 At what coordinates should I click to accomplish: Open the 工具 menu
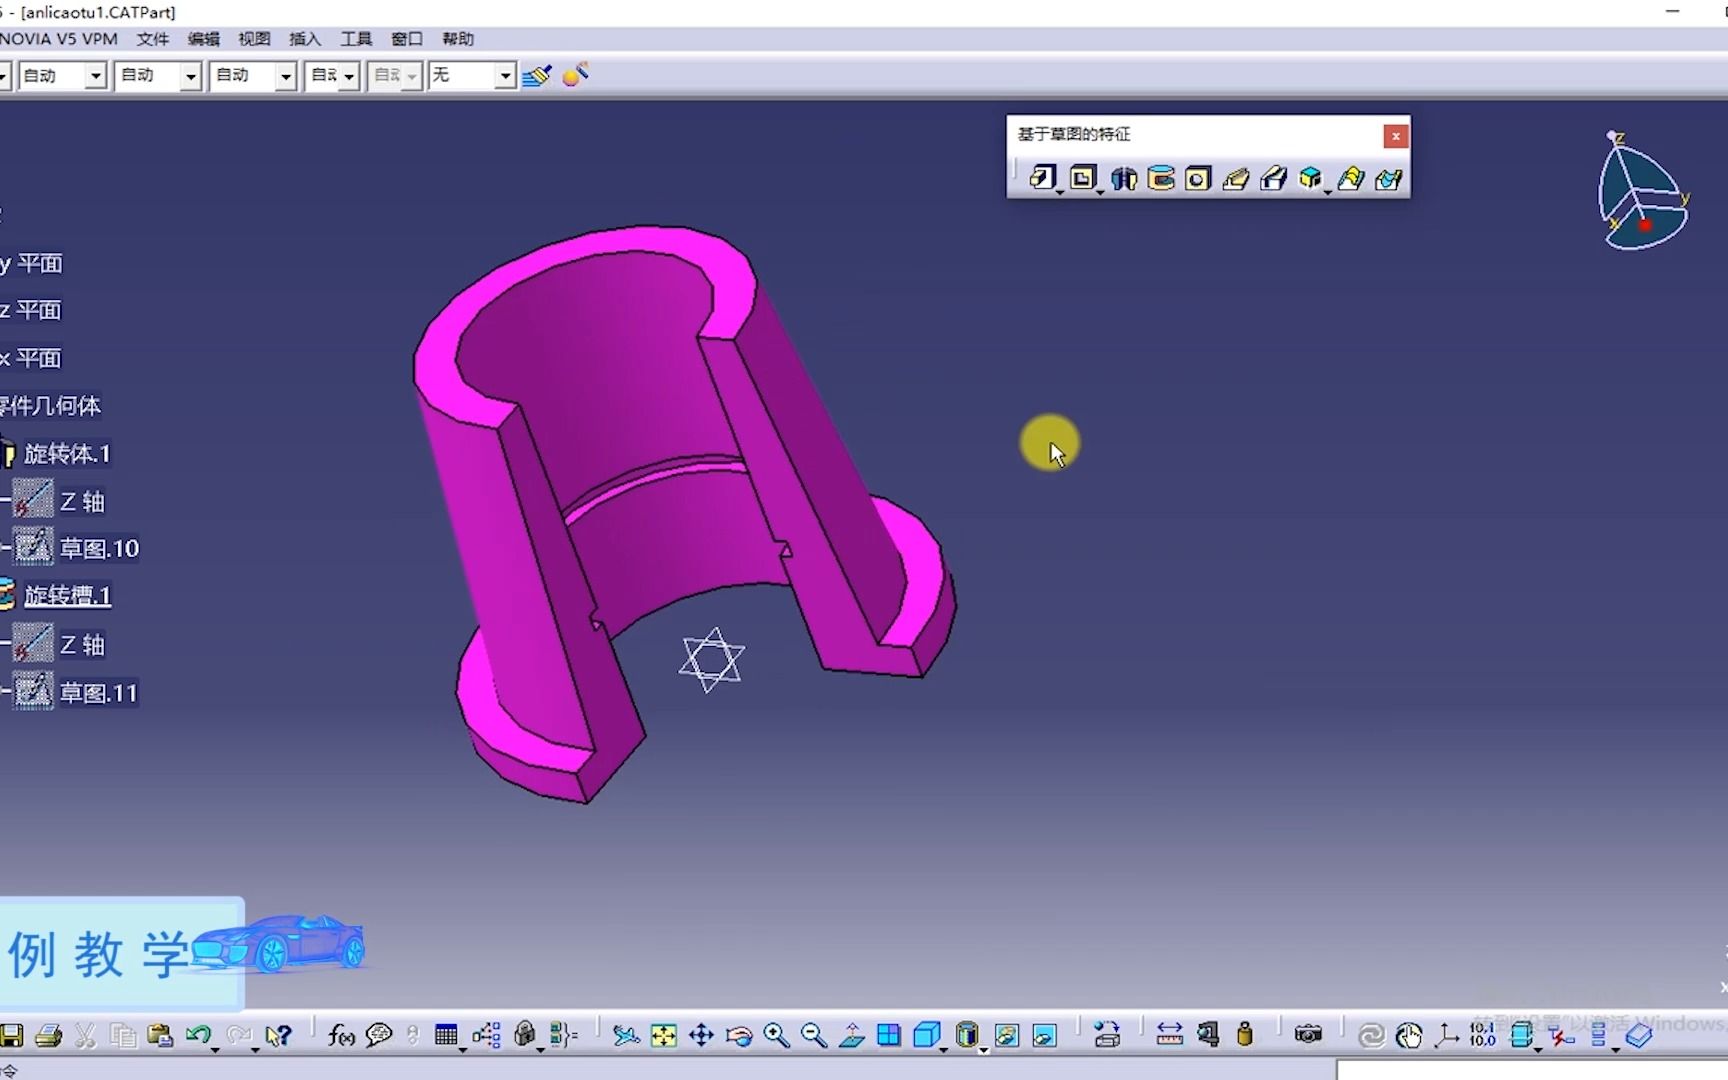click(356, 39)
